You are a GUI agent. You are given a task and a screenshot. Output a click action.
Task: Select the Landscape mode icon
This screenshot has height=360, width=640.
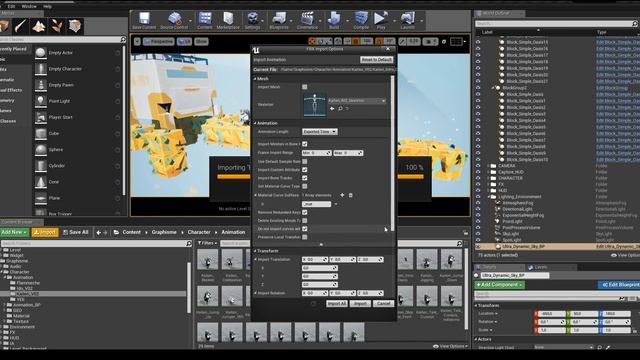coord(39,26)
